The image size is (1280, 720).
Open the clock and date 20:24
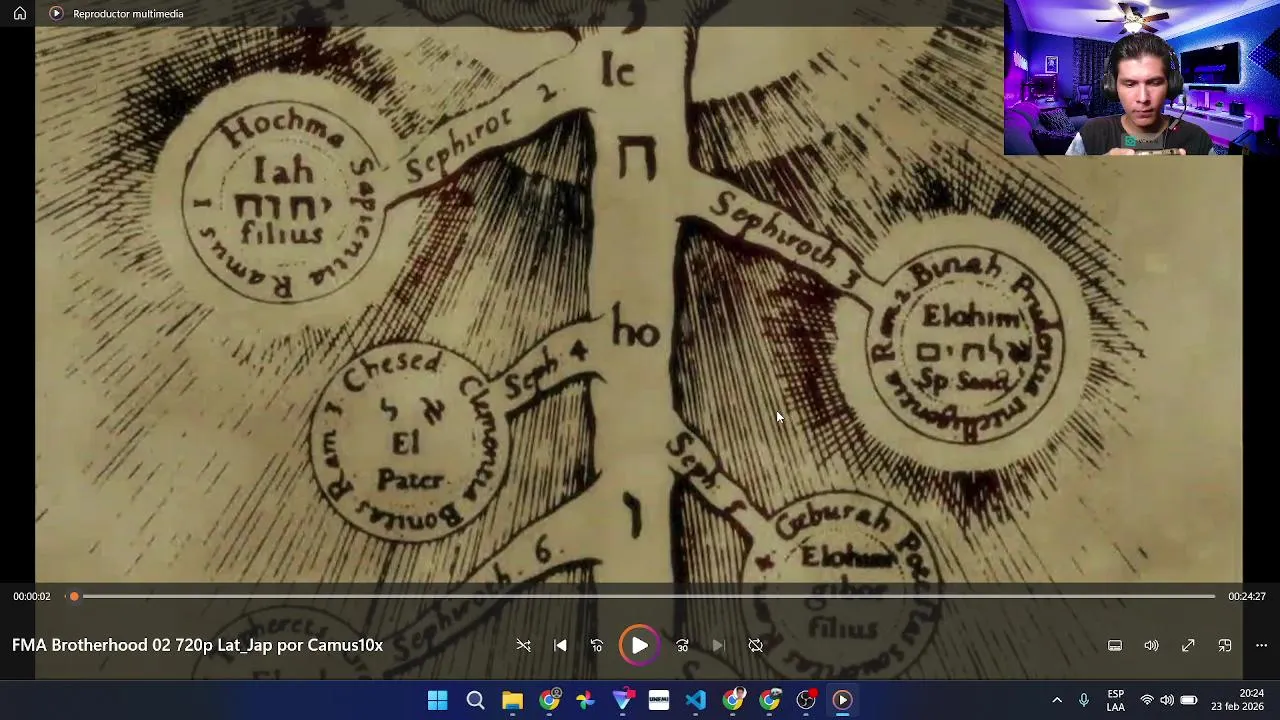click(1238, 700)
